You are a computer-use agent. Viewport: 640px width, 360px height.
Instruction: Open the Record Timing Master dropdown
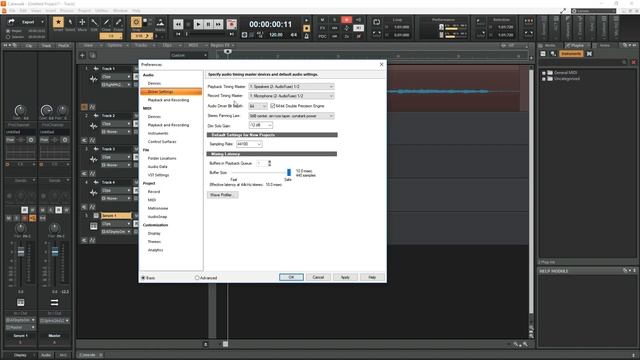[x=291, y=96]
